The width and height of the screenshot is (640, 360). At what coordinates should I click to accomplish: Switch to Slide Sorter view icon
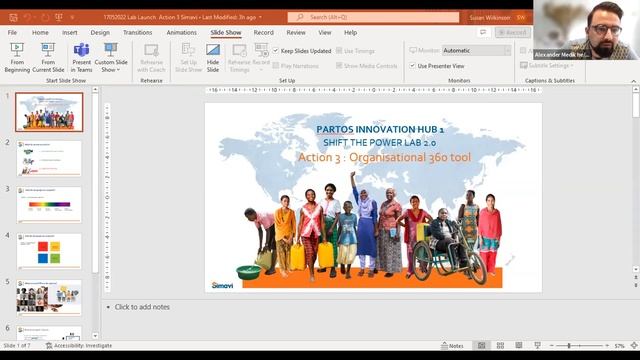[500, 346]
